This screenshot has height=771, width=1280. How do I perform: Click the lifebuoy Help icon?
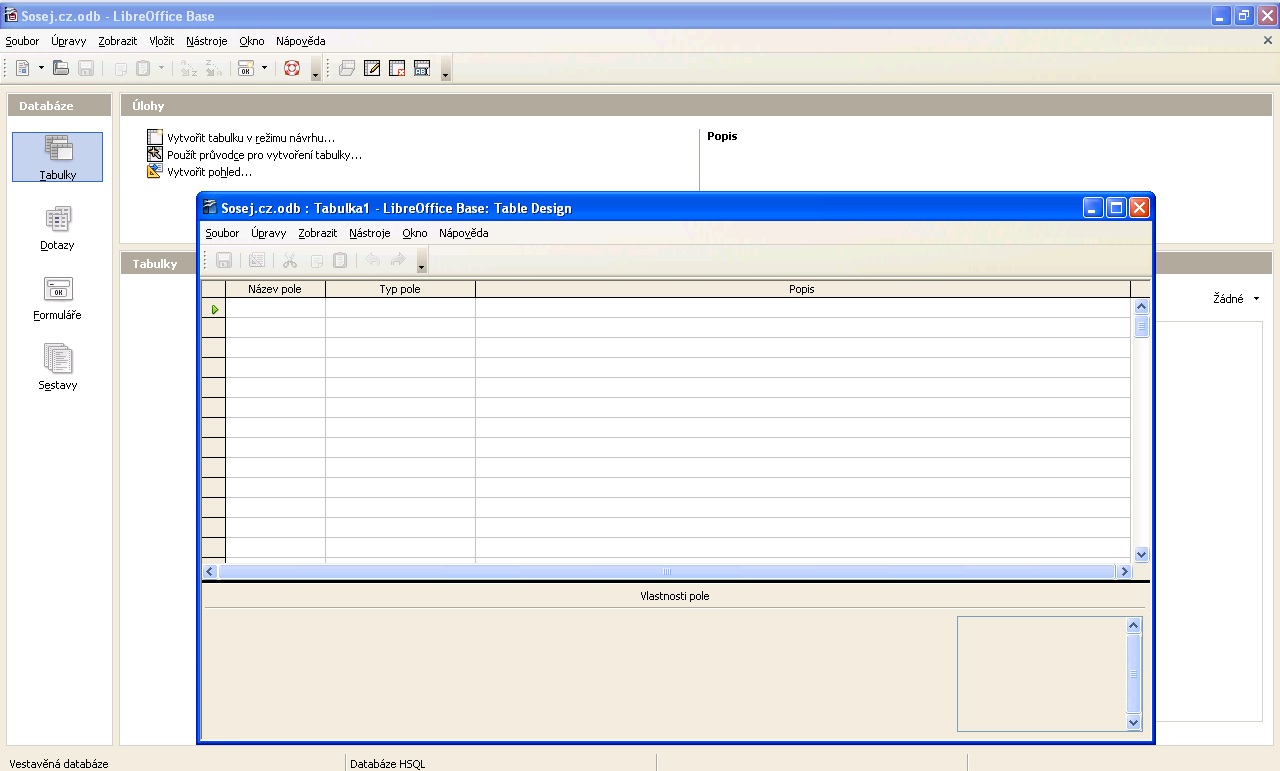[x=292, y=68]
